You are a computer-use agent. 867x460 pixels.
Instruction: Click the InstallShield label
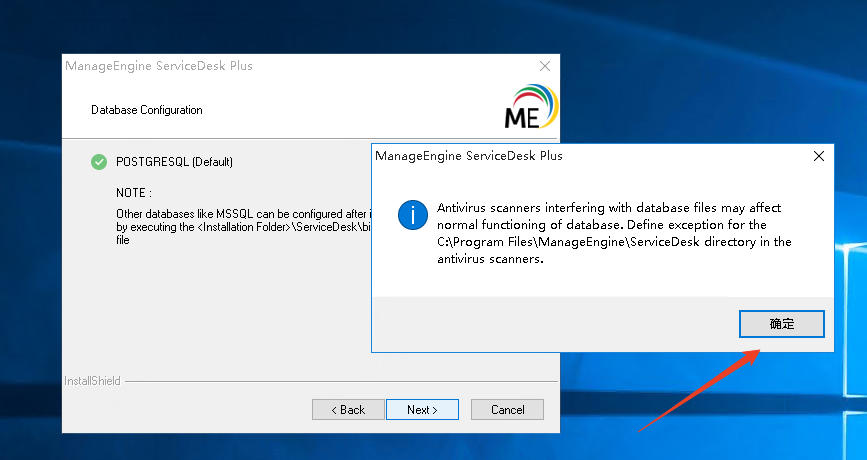pos(92,381)
